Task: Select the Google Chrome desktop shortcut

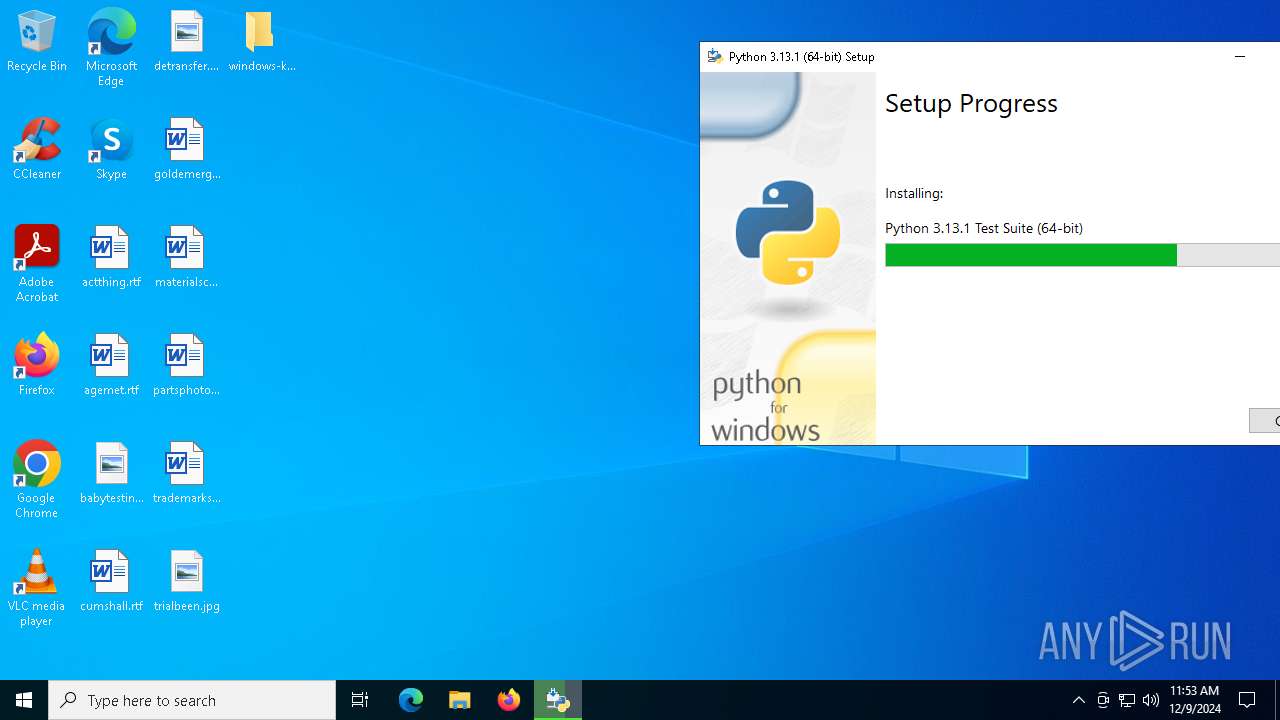Action: (x=37, y=480)
